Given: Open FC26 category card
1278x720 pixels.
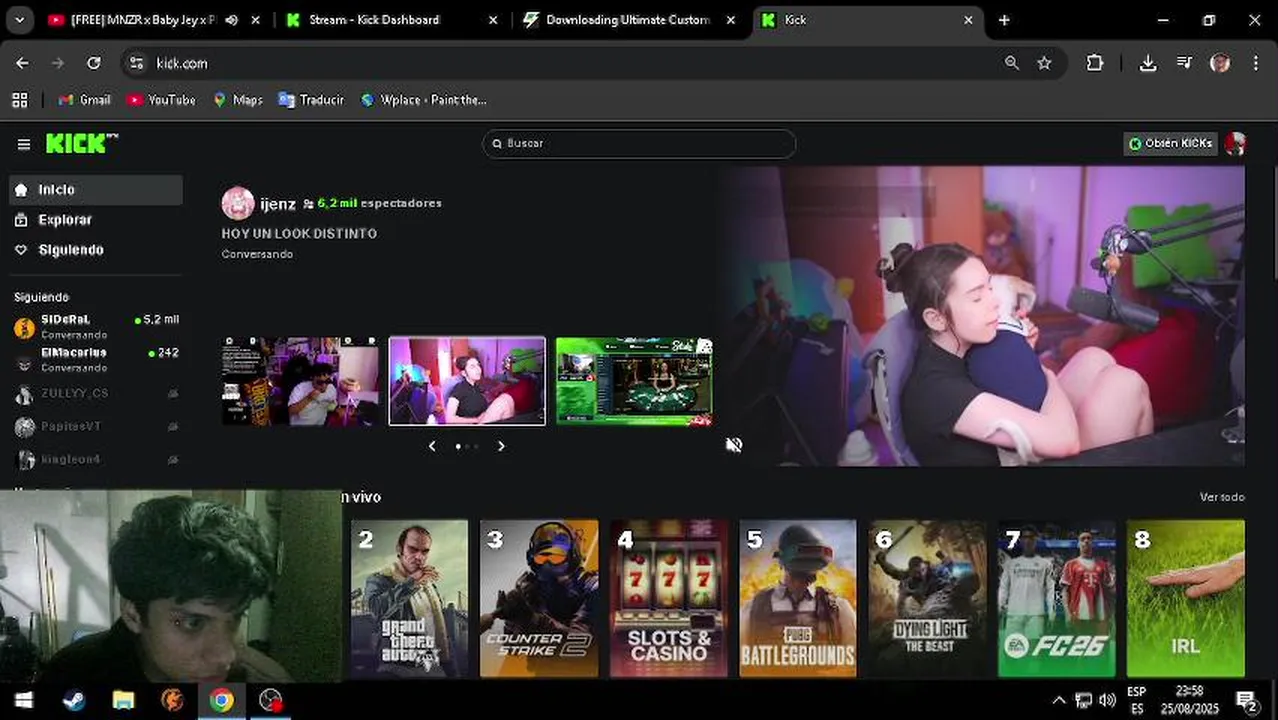Looking at the screenshot, I should pyautogui.click(x=1057, y=598).
